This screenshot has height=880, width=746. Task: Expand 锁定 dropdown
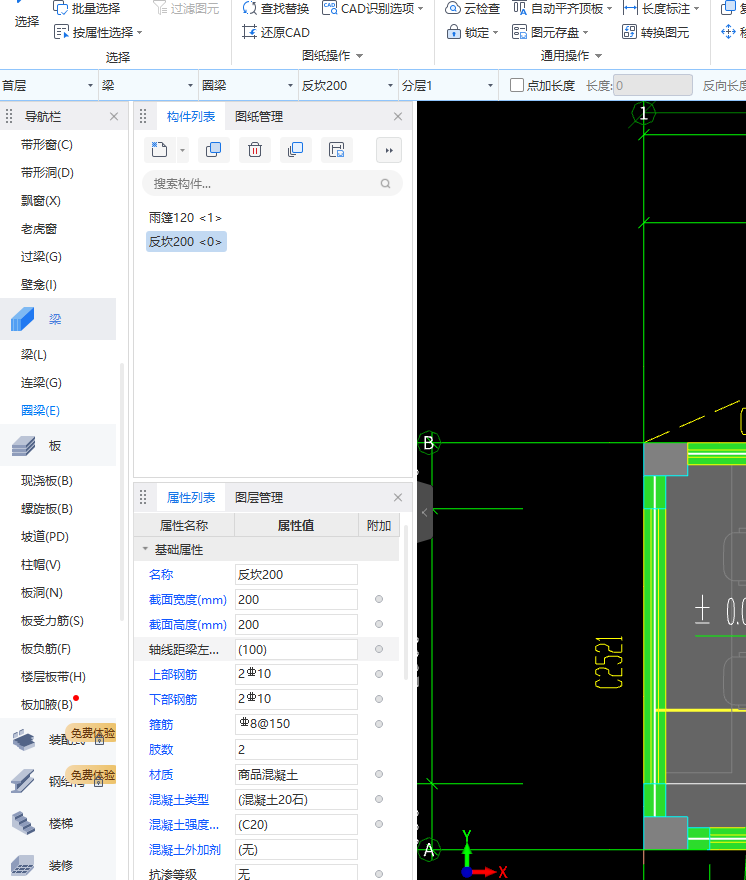tap(495, 33)
